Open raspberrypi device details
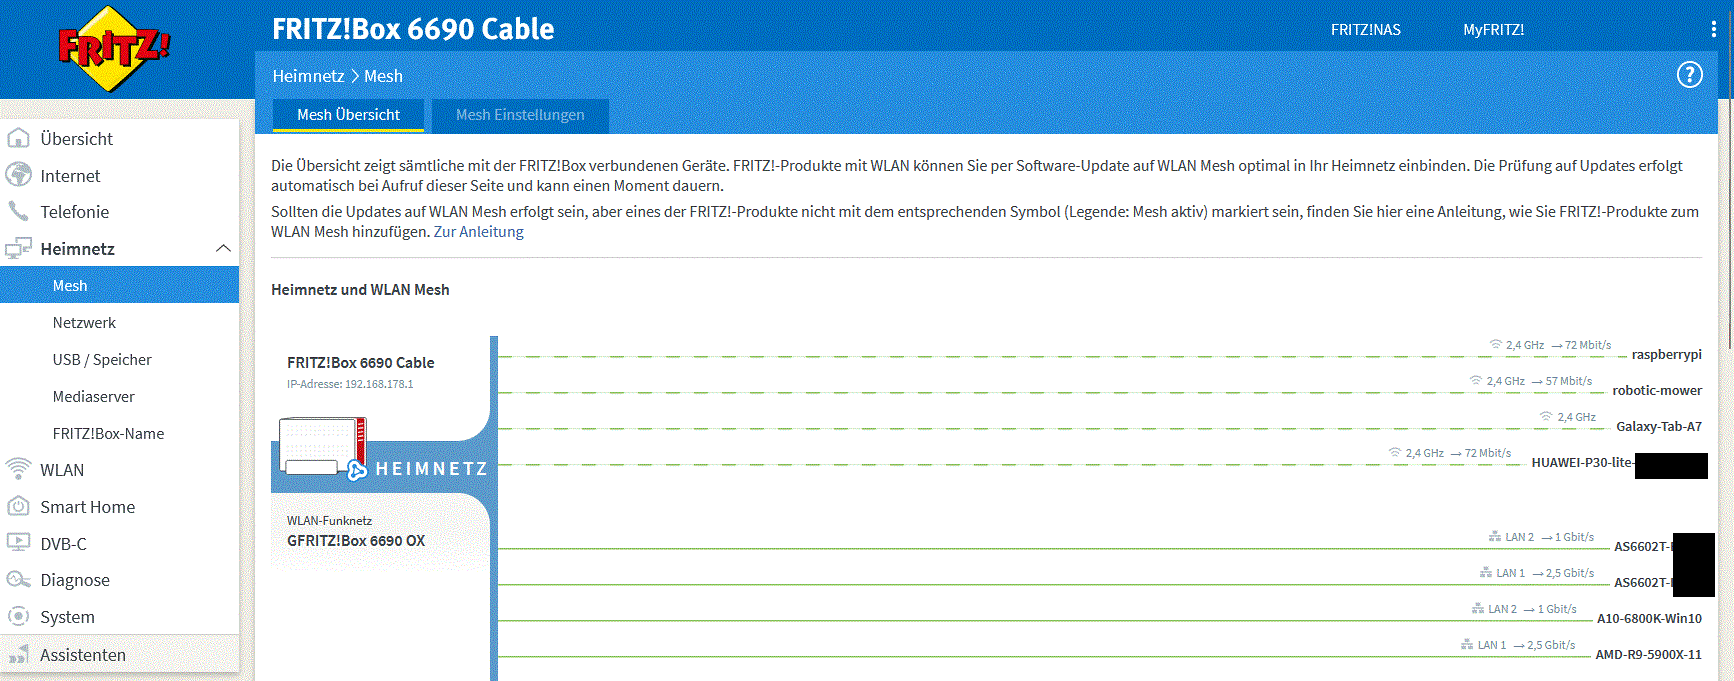Image resolution: width=1734 pixels, height=681 pixels. tap(1666, 354)
